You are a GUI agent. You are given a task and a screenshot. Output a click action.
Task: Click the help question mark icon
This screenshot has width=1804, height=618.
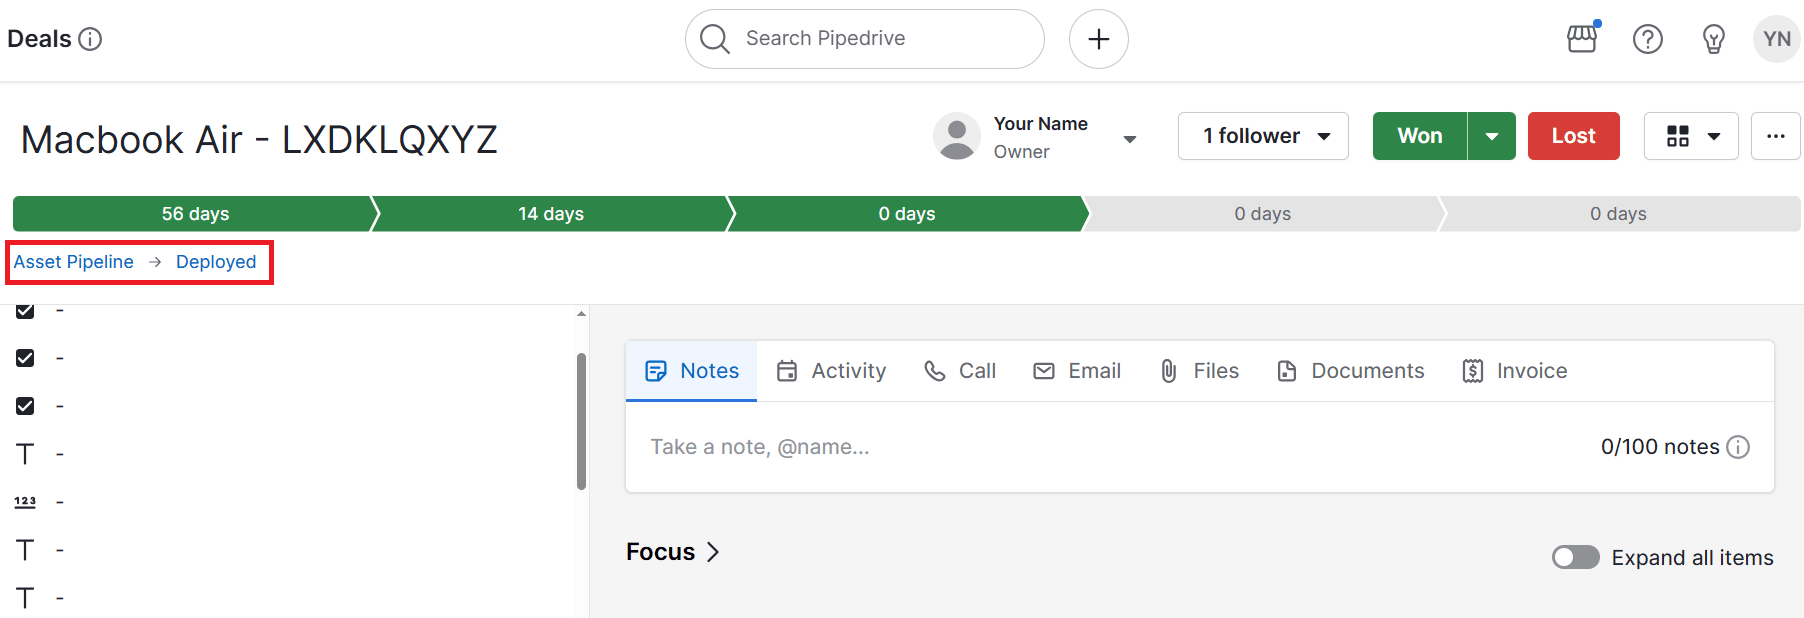[1647, 39]
